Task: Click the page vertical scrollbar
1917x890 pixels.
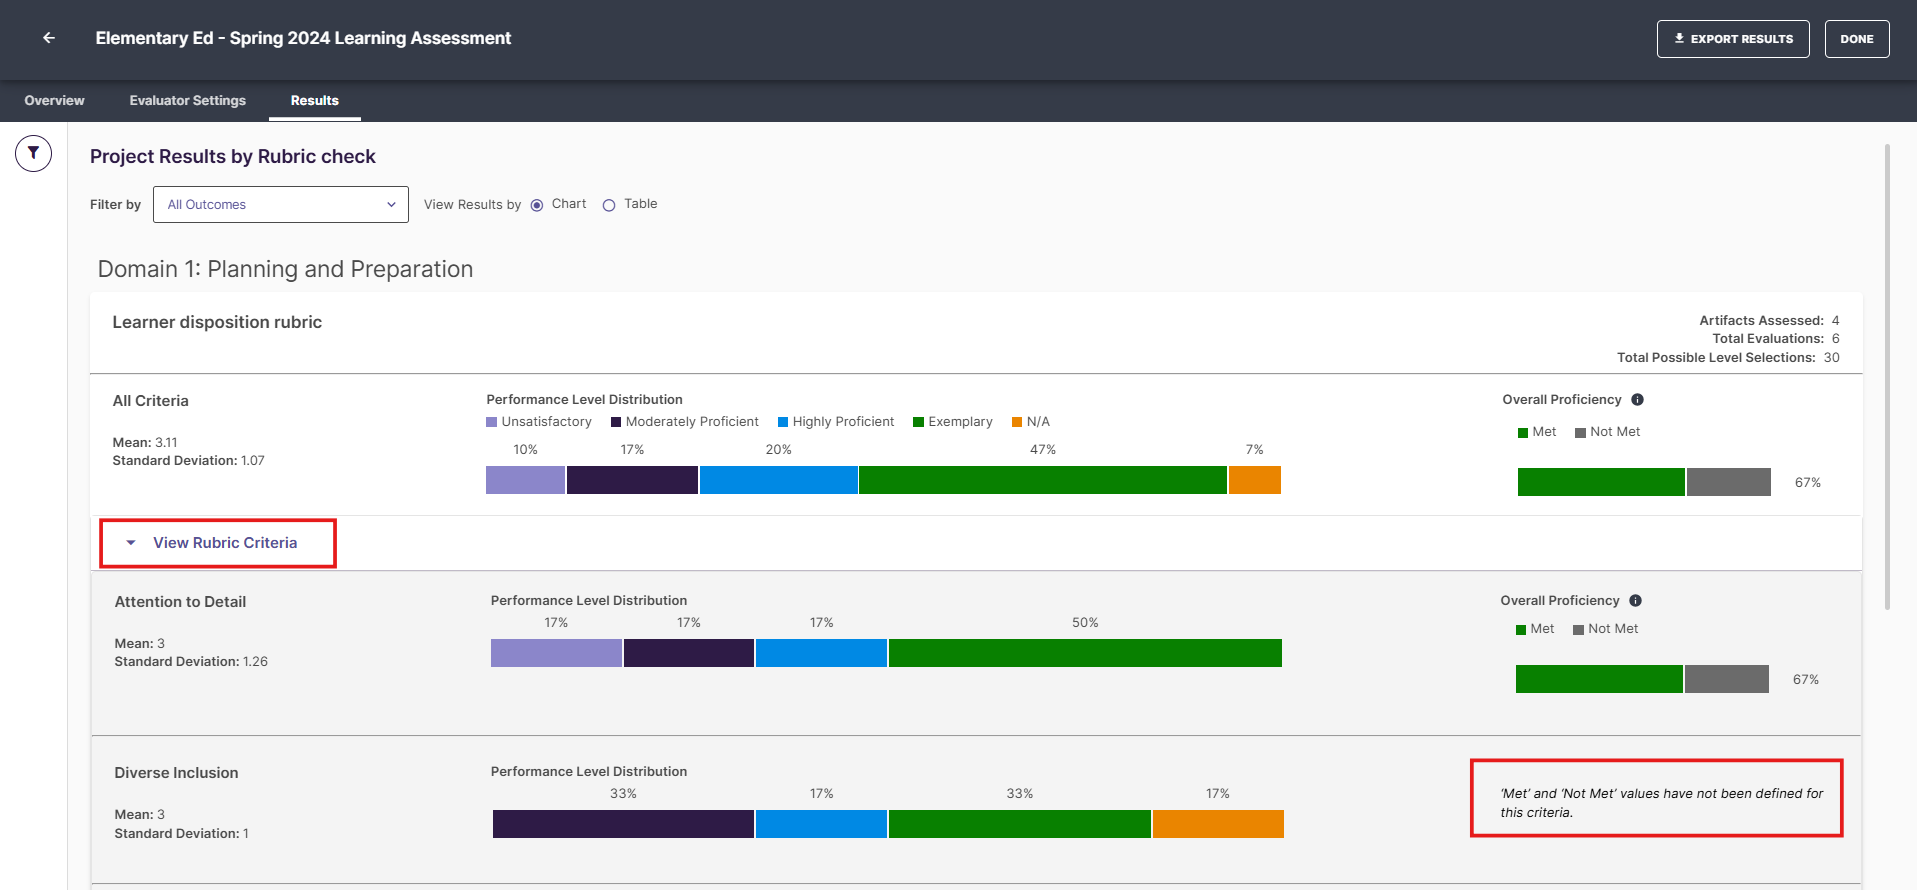Action: [x=1887, y=376]
